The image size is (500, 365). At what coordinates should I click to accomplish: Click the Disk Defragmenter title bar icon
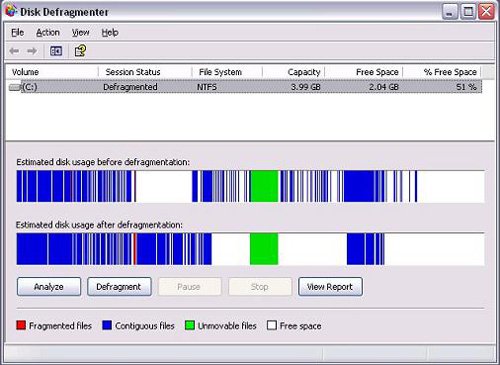point(11,11)
